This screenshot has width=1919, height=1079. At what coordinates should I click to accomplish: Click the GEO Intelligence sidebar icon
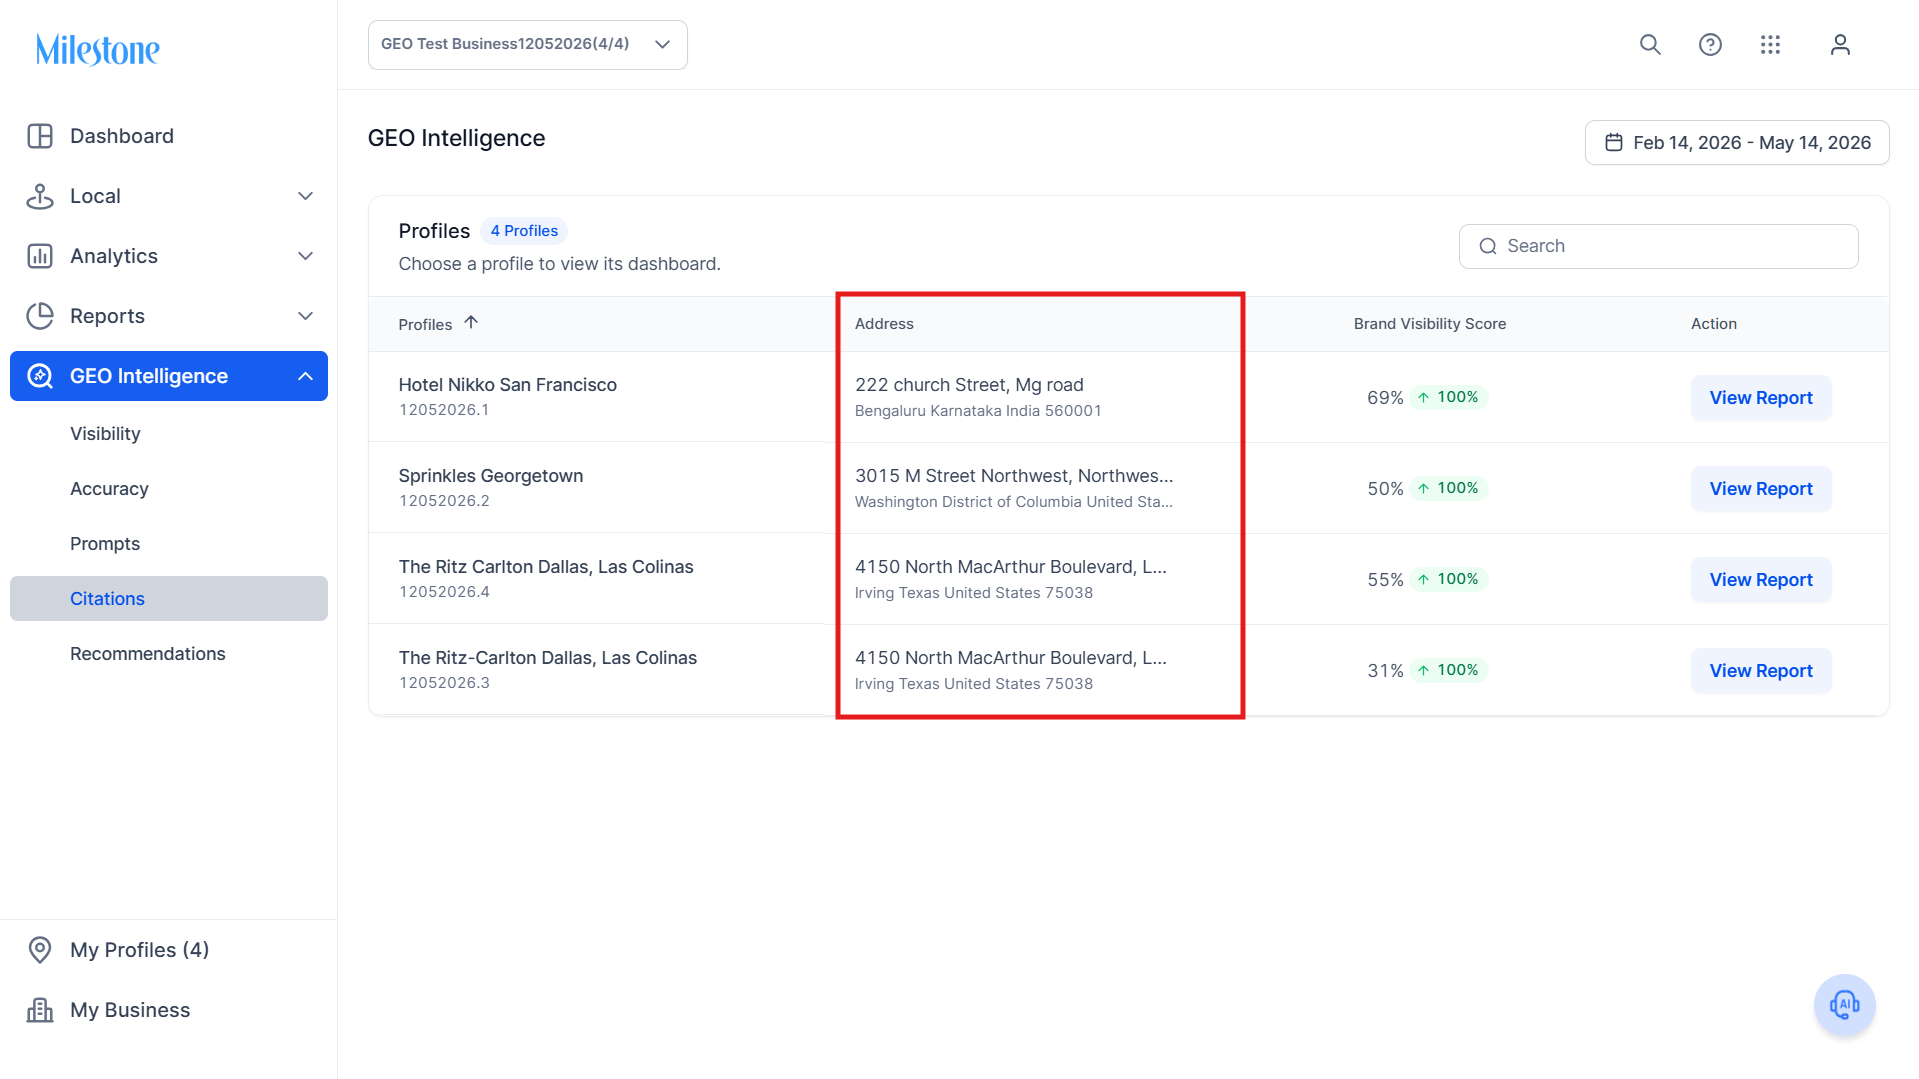40,376
